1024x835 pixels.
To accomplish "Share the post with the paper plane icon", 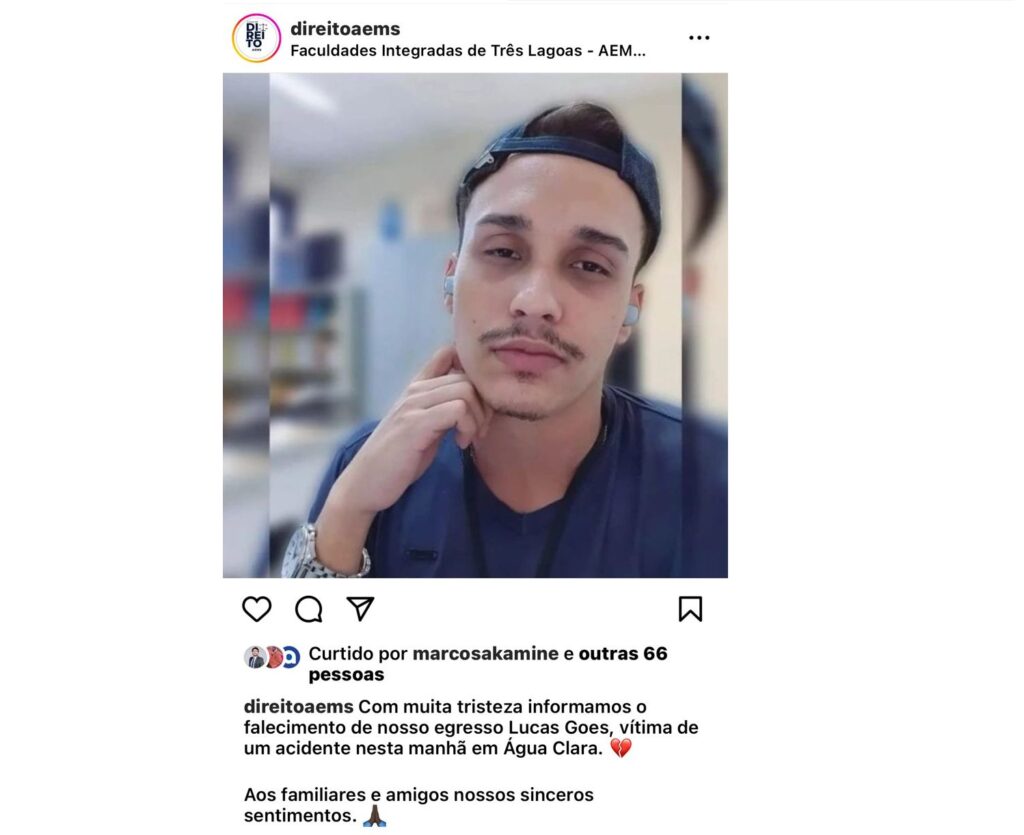I will tap(360, 608).
